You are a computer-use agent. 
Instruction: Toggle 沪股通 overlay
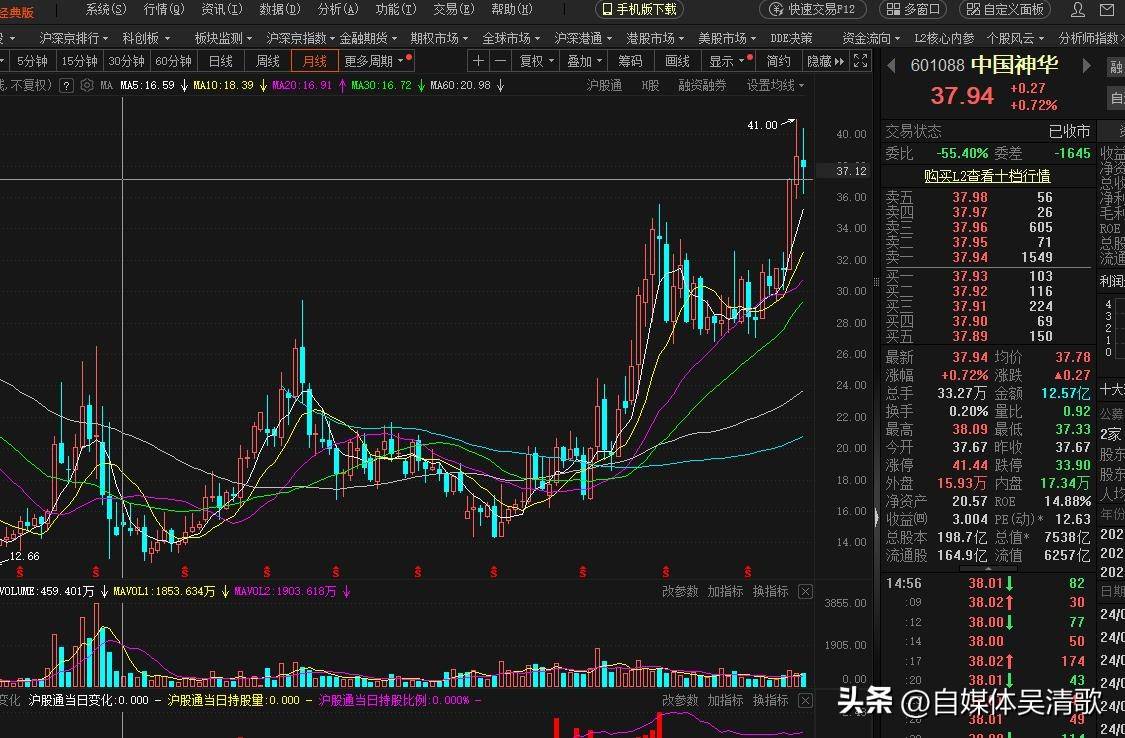(604, 85)
